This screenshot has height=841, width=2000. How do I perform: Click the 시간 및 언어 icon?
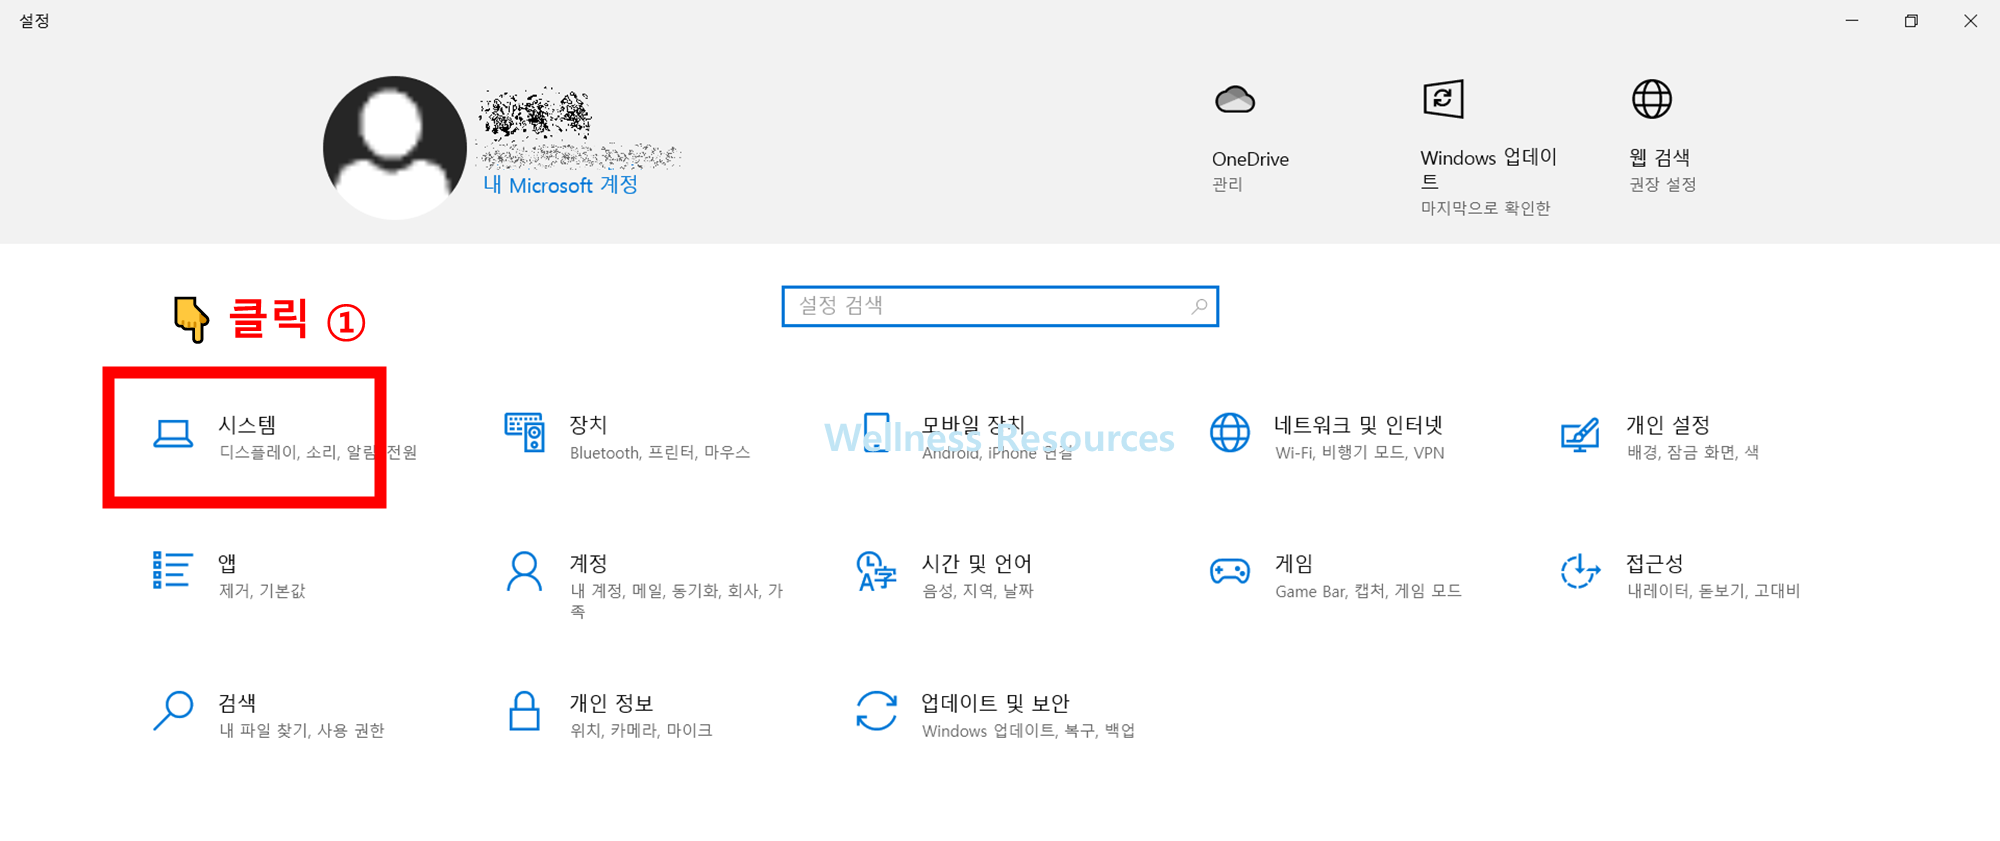tap(877, 571)
